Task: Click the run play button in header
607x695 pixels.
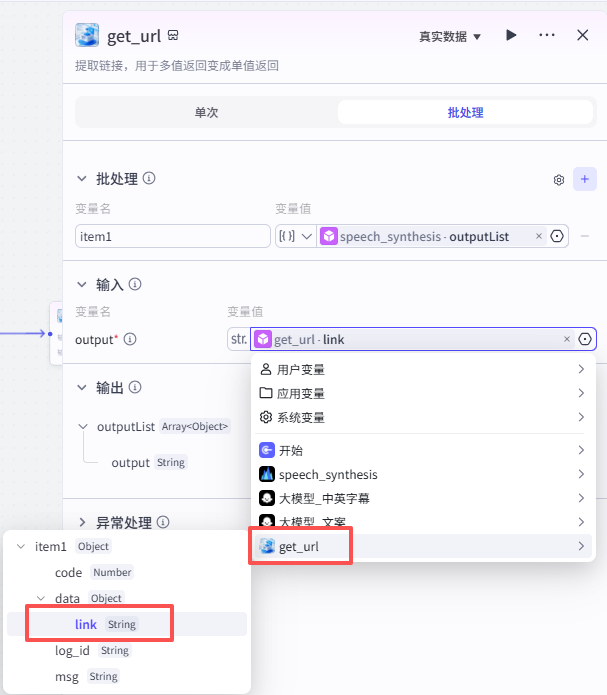Action: [x=511, y=36]
